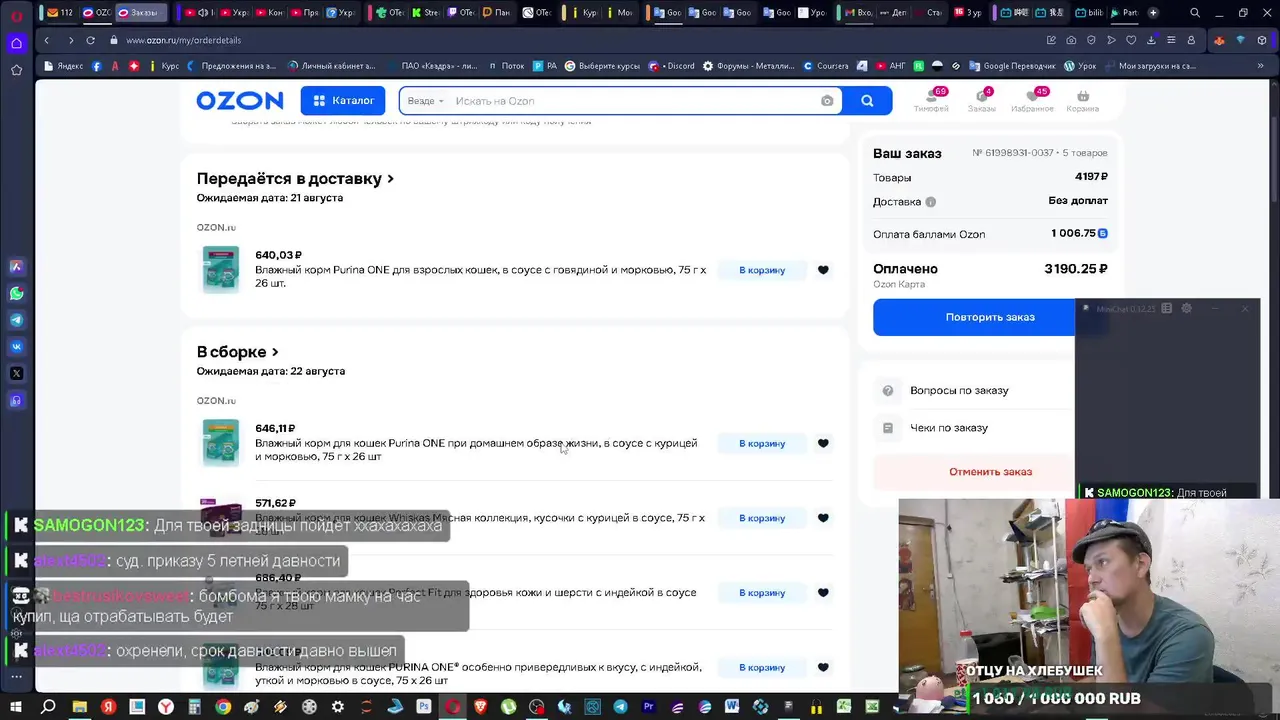Open Premiere Pro from taskbar

[x=649, y=707]
